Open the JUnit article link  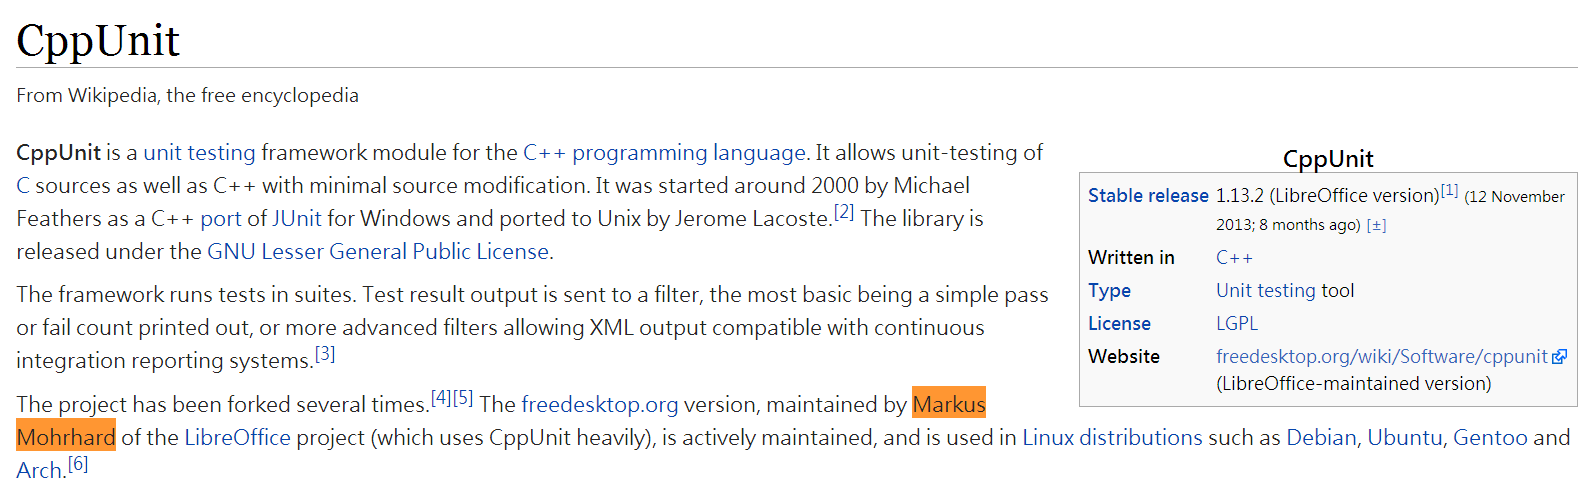tap(297, 219)
